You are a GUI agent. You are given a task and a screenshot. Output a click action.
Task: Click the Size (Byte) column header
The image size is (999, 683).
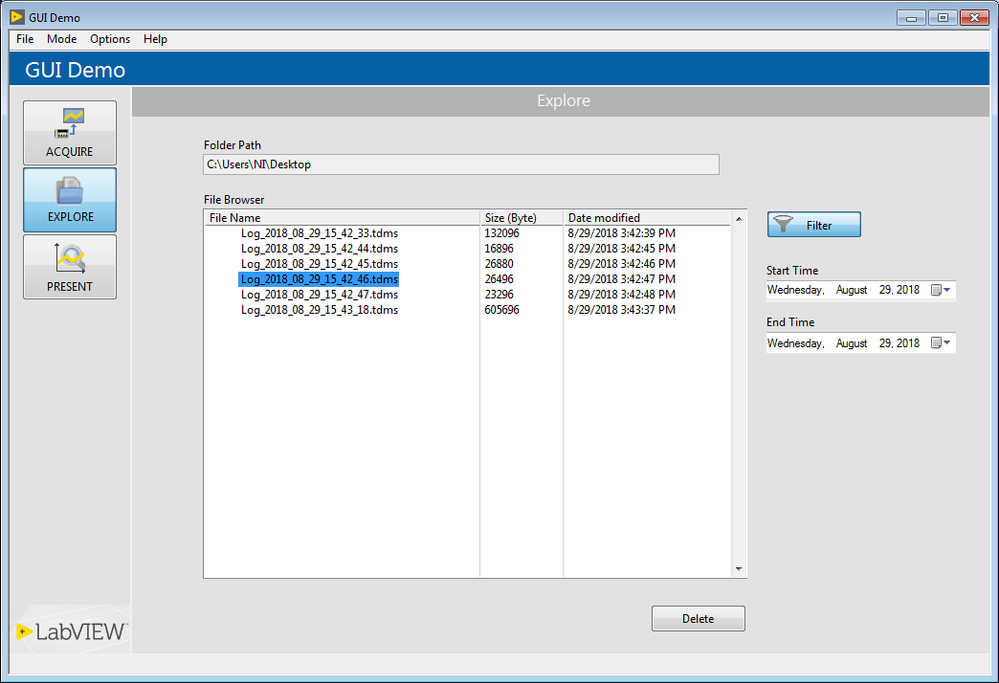coord(521,217)
